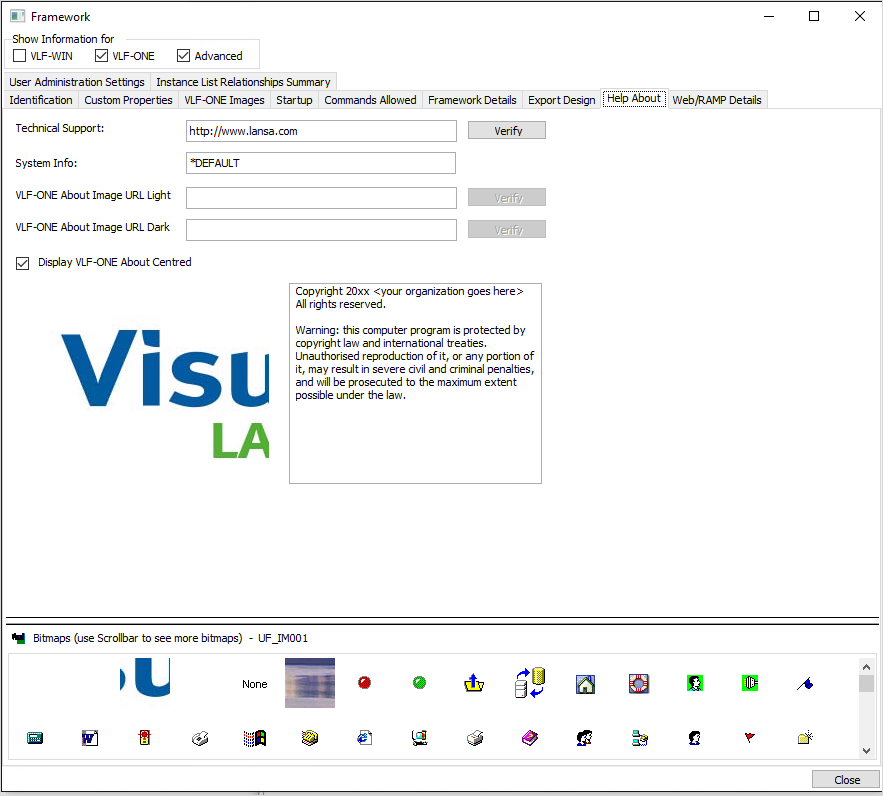
Task: Select the fax machine bitmap next to traffic light
Action: [x=200, y=738]
